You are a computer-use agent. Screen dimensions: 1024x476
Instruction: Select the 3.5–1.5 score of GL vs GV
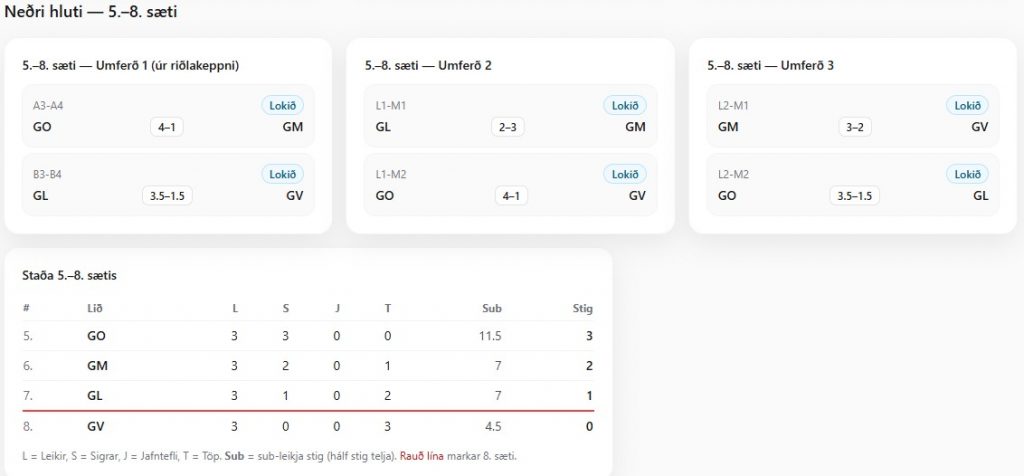point(167,195)
